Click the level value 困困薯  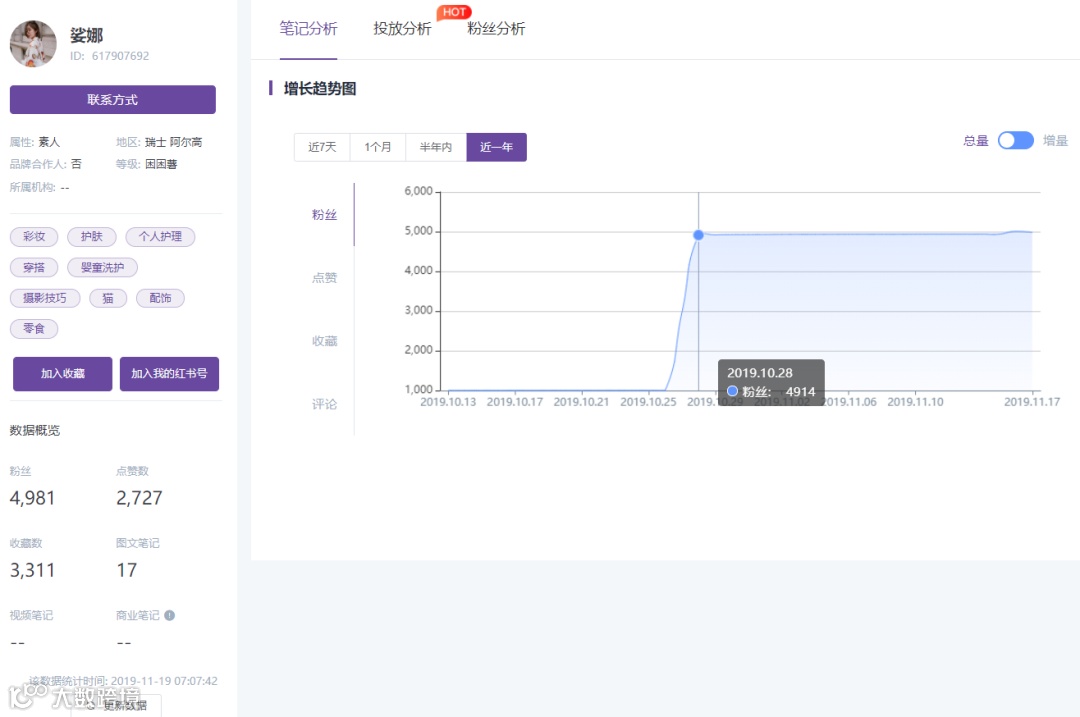[161, 164]
